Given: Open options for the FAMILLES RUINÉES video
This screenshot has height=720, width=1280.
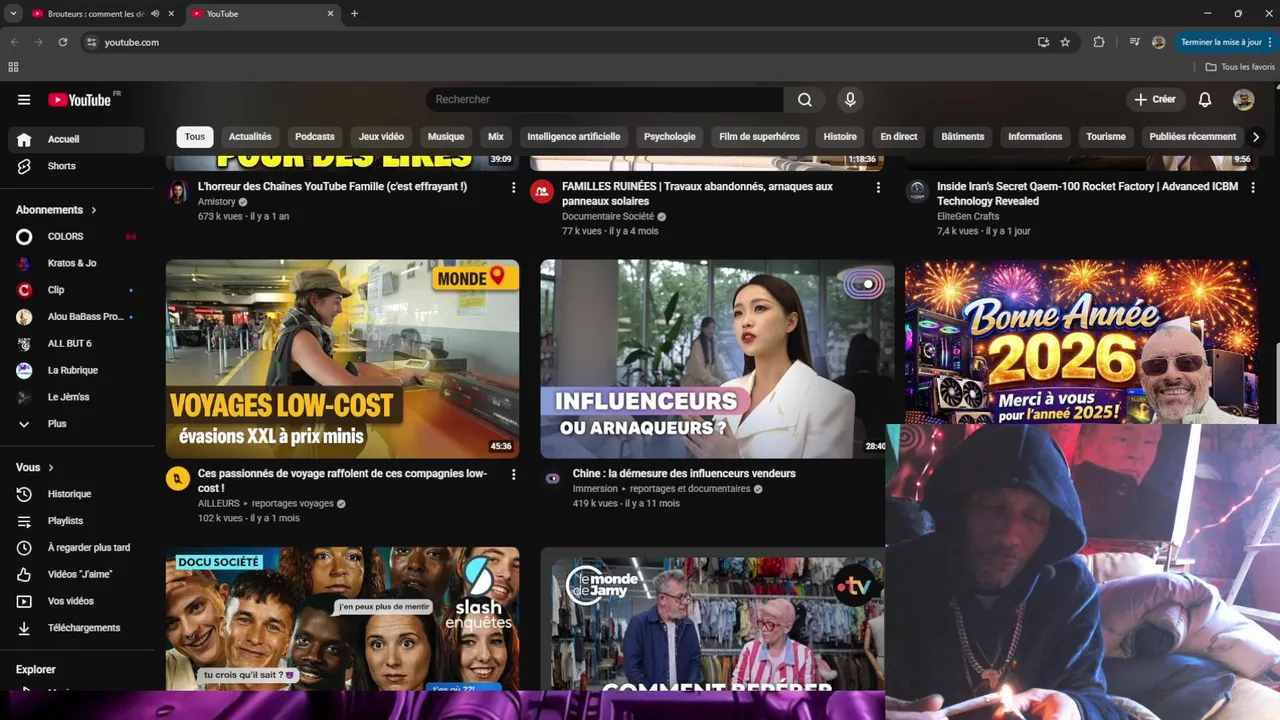Looking at the screenshot, I should click(878, 188).
